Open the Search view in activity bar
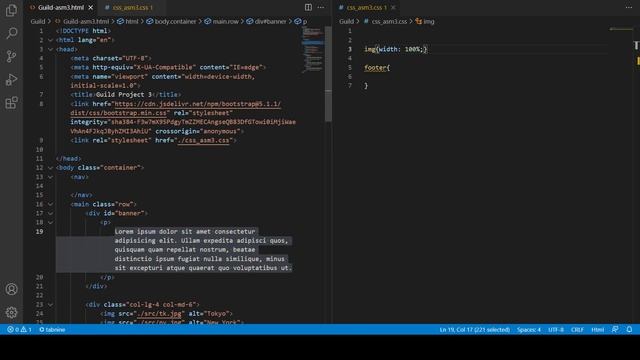Screen dimensions: 640x360 pyautogui.click(x=11, y=33)
